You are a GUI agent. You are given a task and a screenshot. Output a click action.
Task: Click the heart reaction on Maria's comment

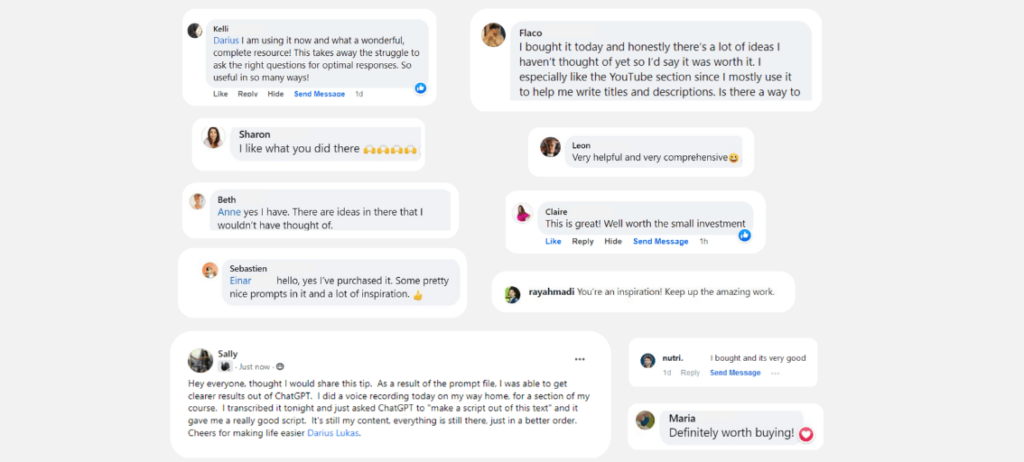click(x=806, y=434)
